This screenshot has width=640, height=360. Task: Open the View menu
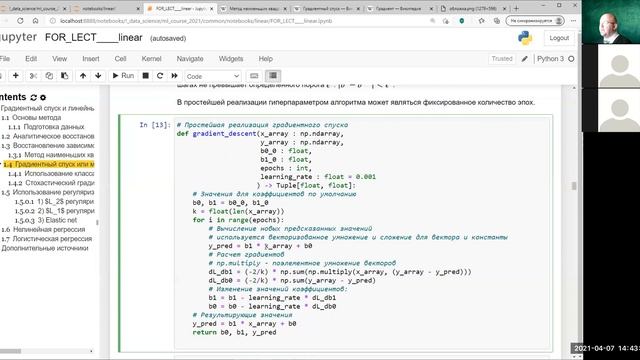(x=60, y=59)
